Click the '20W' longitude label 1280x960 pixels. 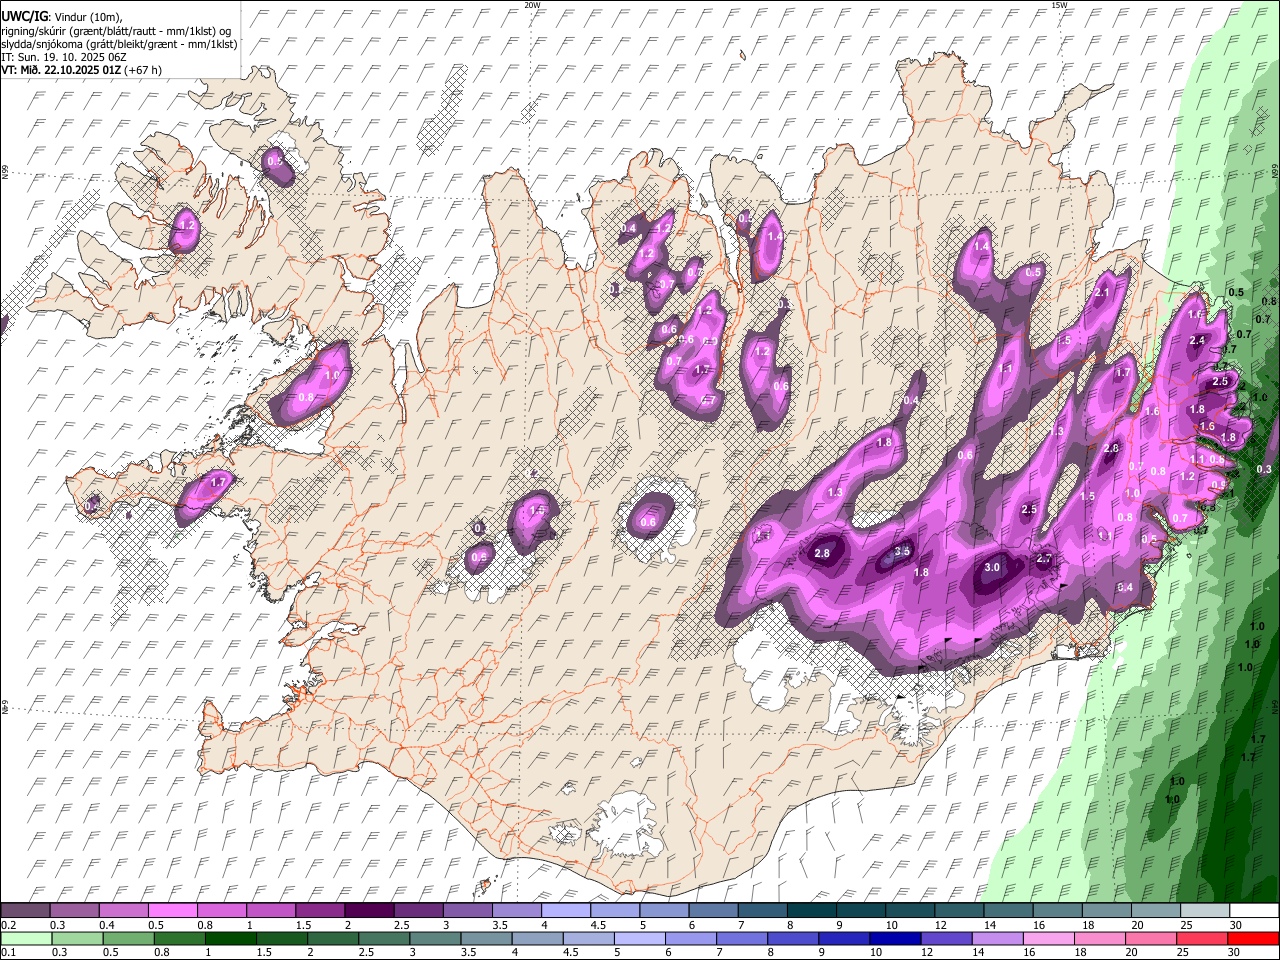click(x=532, y=5)
